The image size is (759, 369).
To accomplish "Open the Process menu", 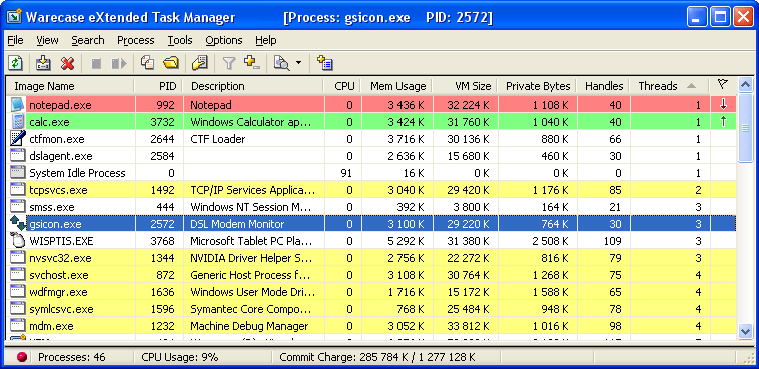I will (x=136, y=40).
